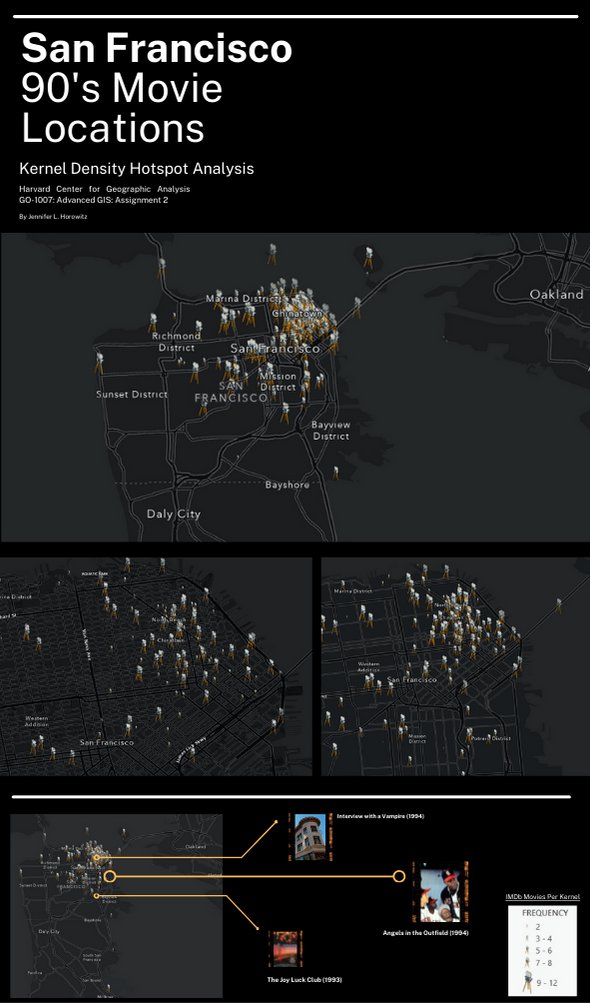
Task: Click the '9 - 12' legend entry text
Action: 547,983
